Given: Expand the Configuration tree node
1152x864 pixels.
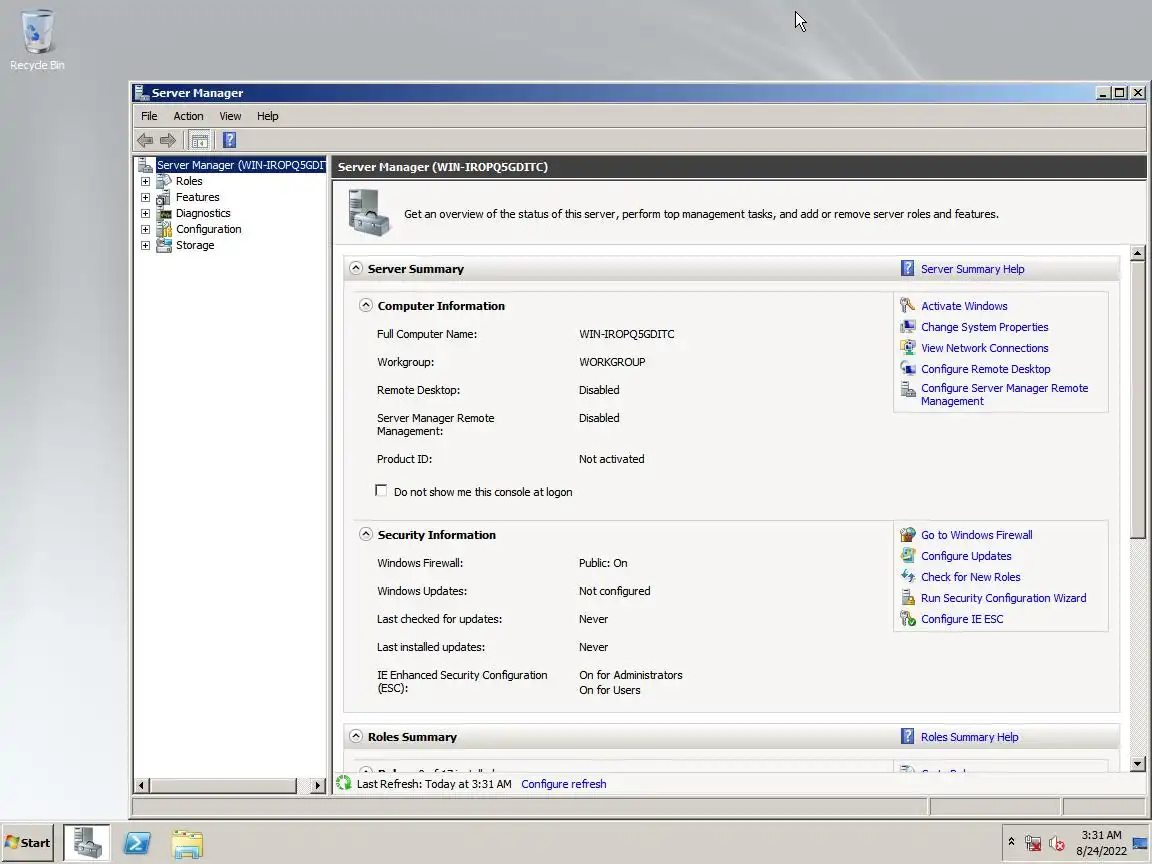Looking at the screenshot, I should [145, 229].
